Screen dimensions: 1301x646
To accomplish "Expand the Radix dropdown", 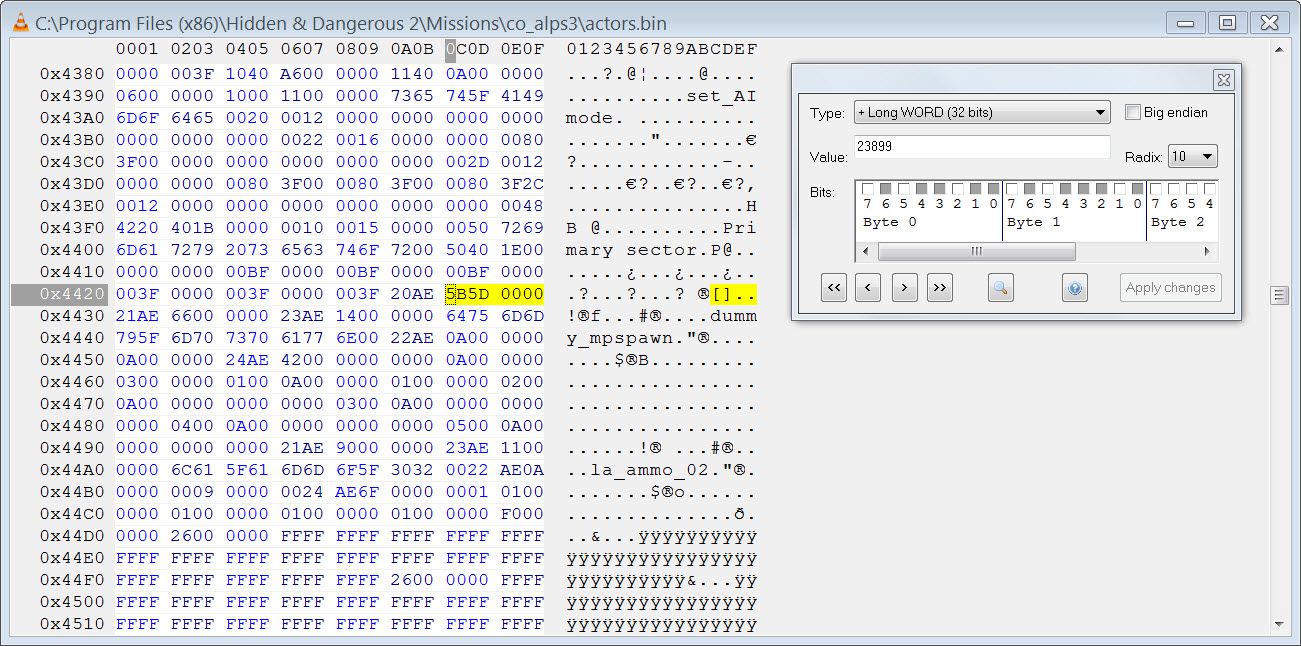I will (x=1194, y=156).
